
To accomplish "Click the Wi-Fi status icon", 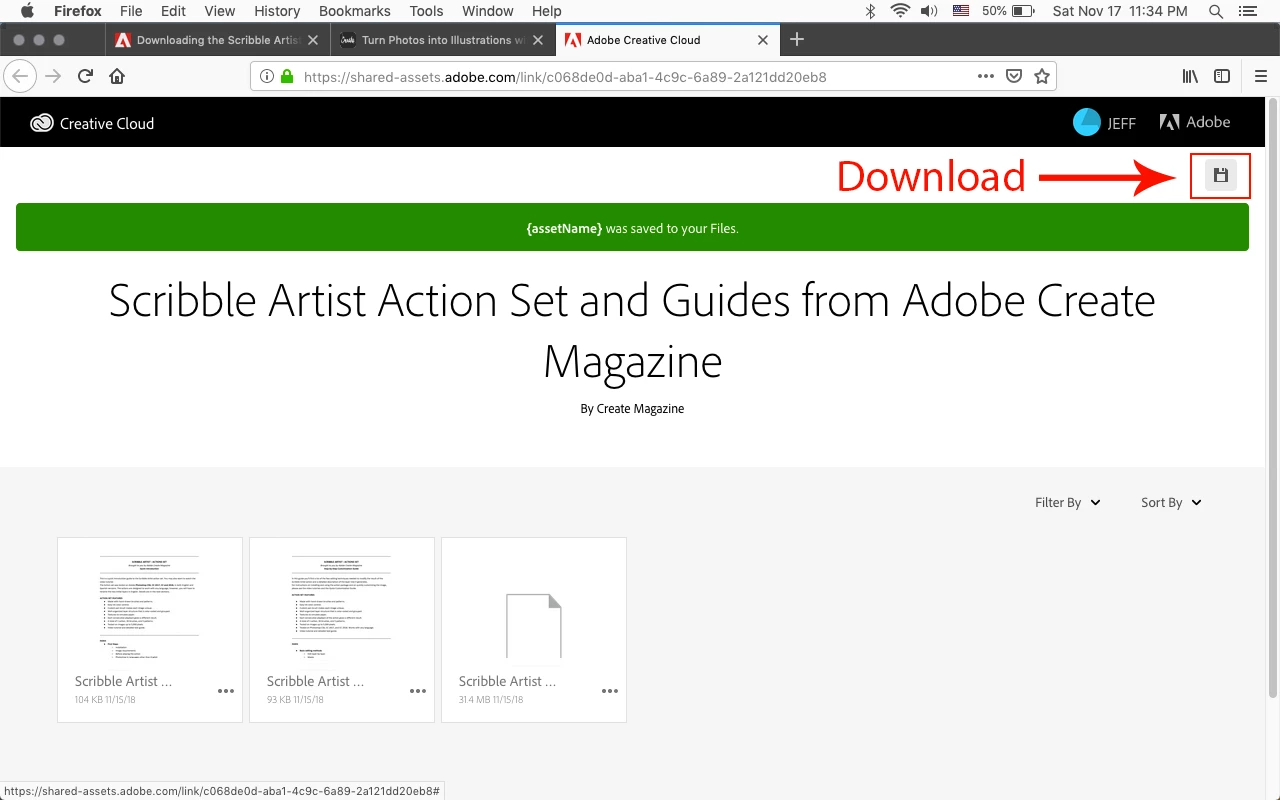I will [900, 11].
